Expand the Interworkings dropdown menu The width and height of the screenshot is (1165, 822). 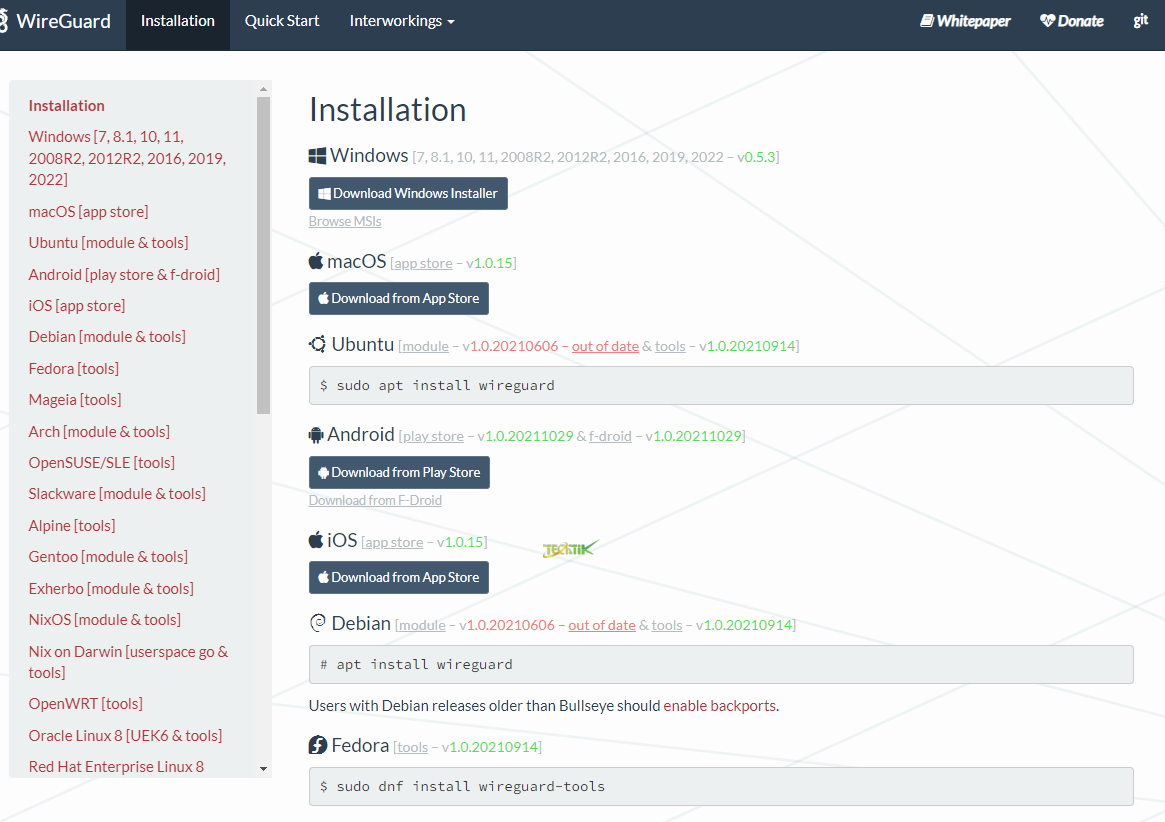(x=402, y=21)
